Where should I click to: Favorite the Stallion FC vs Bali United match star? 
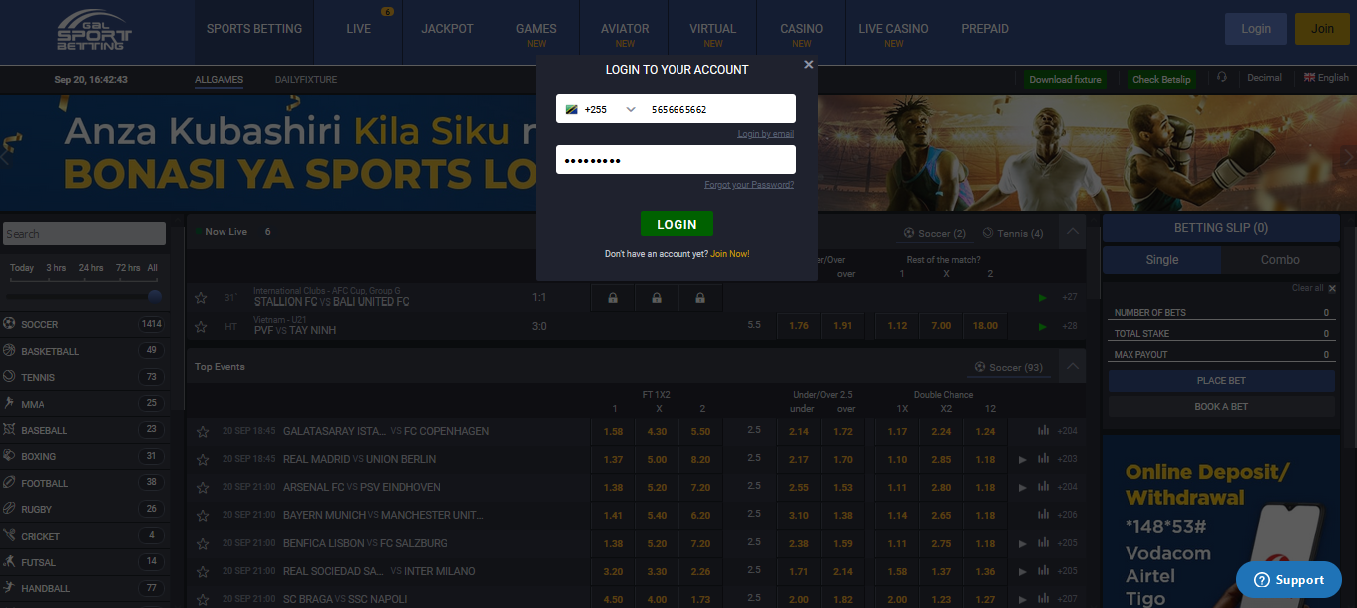click(x=201, y=298)
